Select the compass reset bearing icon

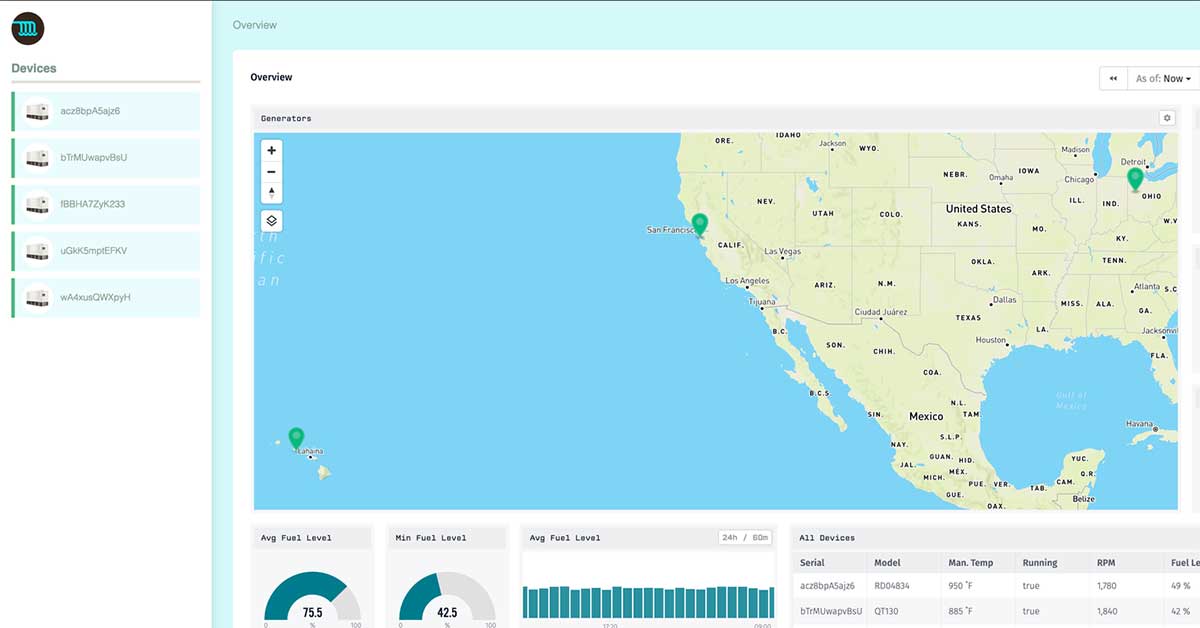pyautogui.click(x=271, y=193)
